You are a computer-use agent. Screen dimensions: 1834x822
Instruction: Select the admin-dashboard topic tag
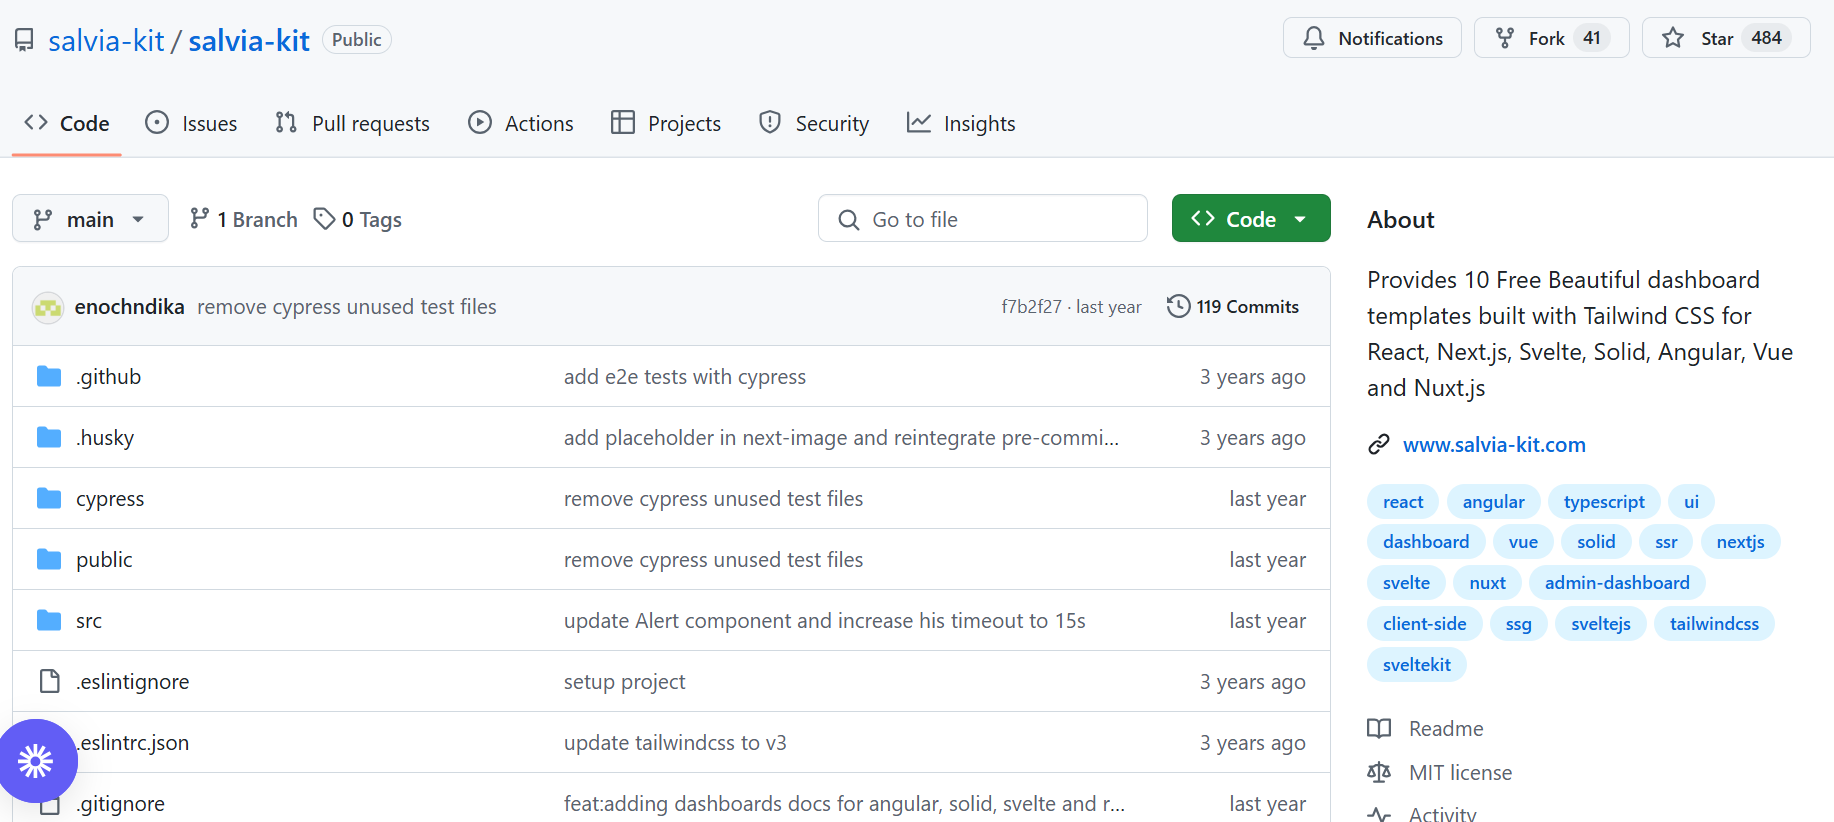[x=1617, y=583]
